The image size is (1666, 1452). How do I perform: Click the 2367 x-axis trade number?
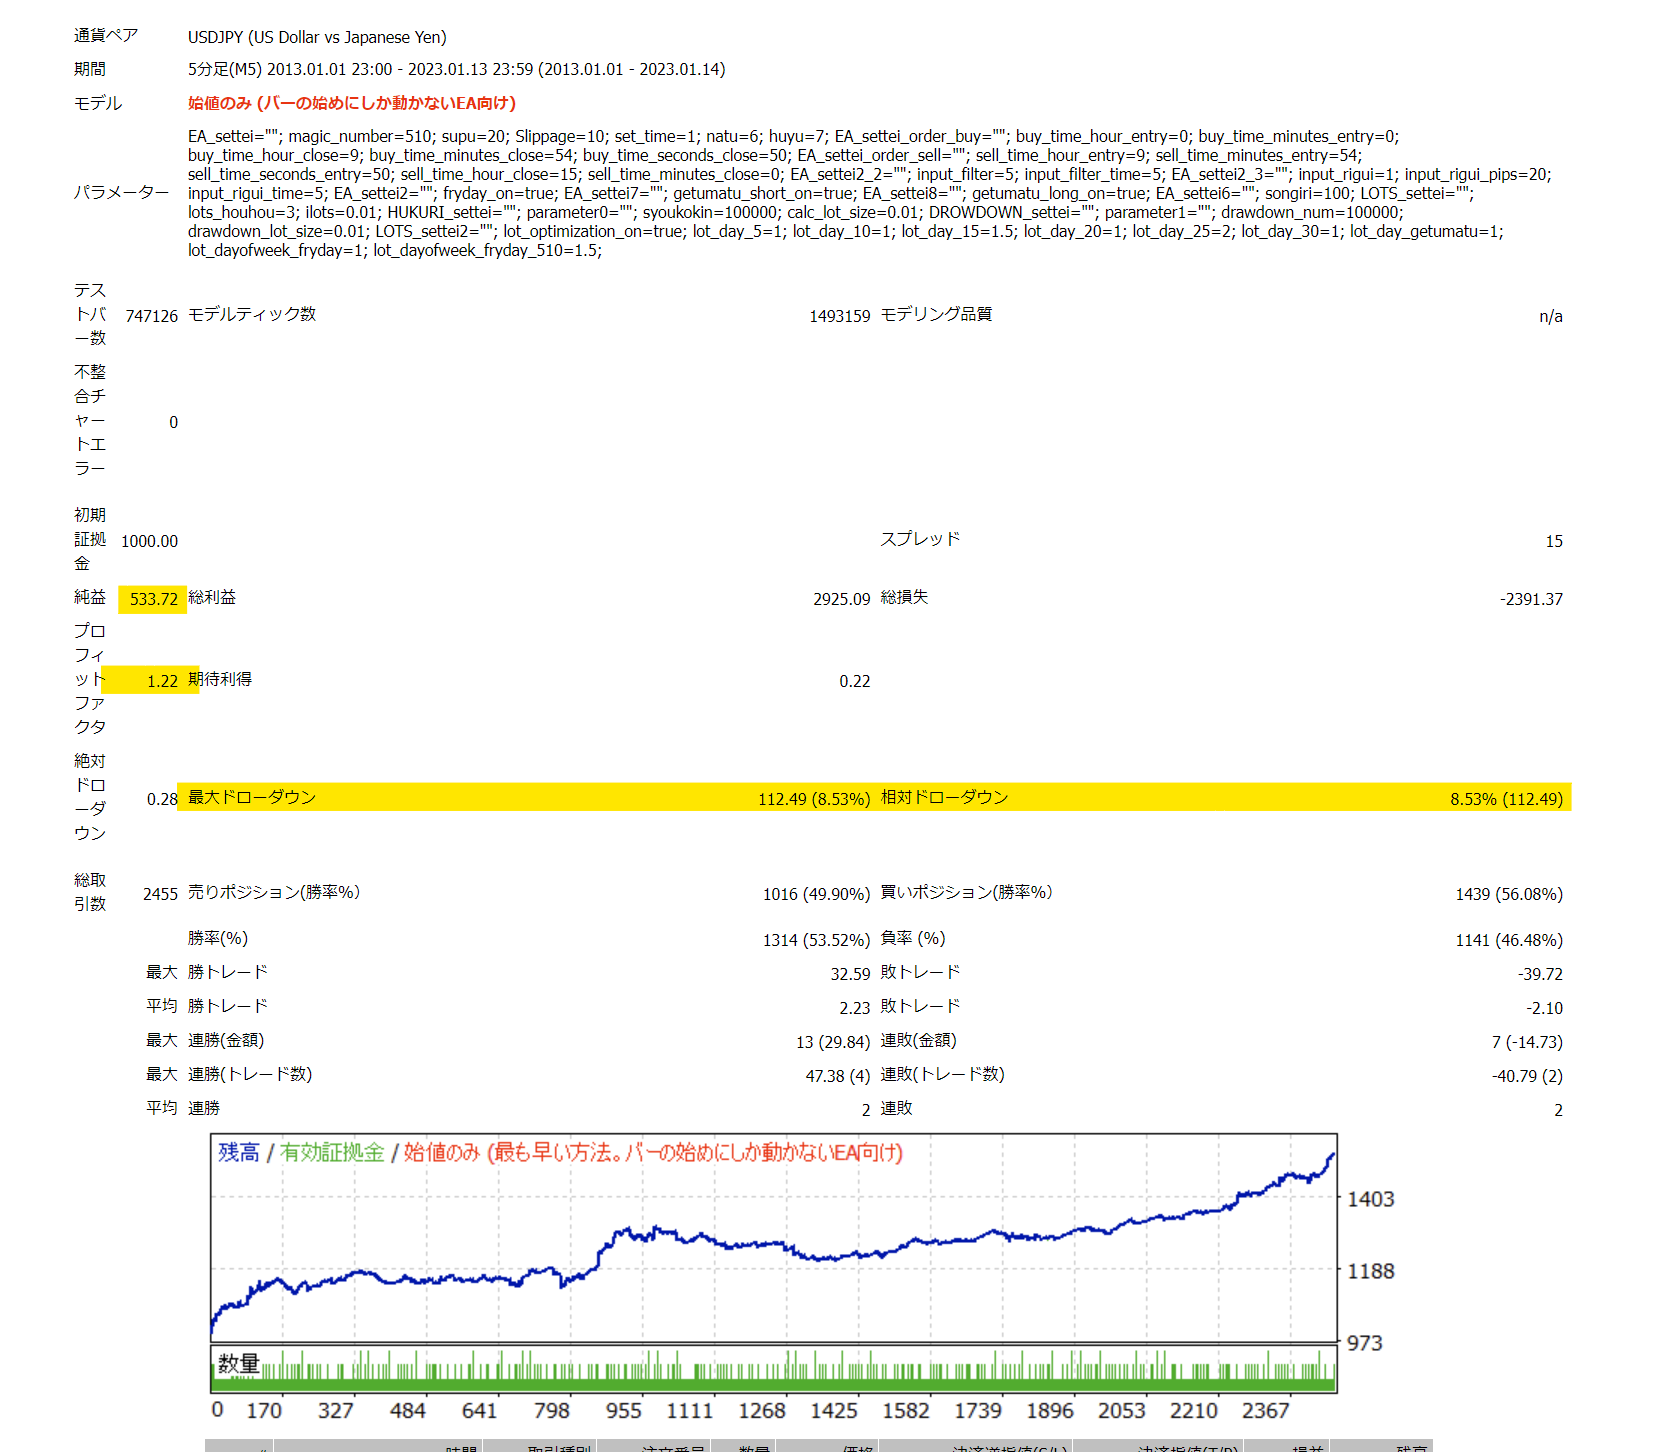coord(1266,1410)
